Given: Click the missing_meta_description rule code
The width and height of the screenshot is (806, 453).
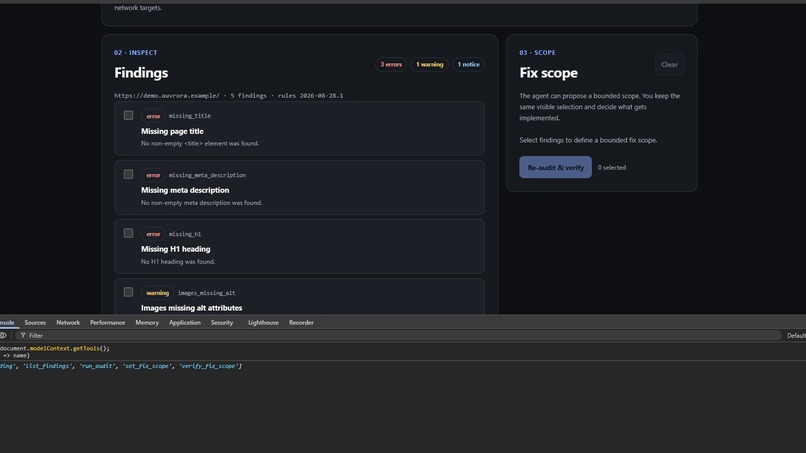Looking at the screenshot, I should coord(207,175).
